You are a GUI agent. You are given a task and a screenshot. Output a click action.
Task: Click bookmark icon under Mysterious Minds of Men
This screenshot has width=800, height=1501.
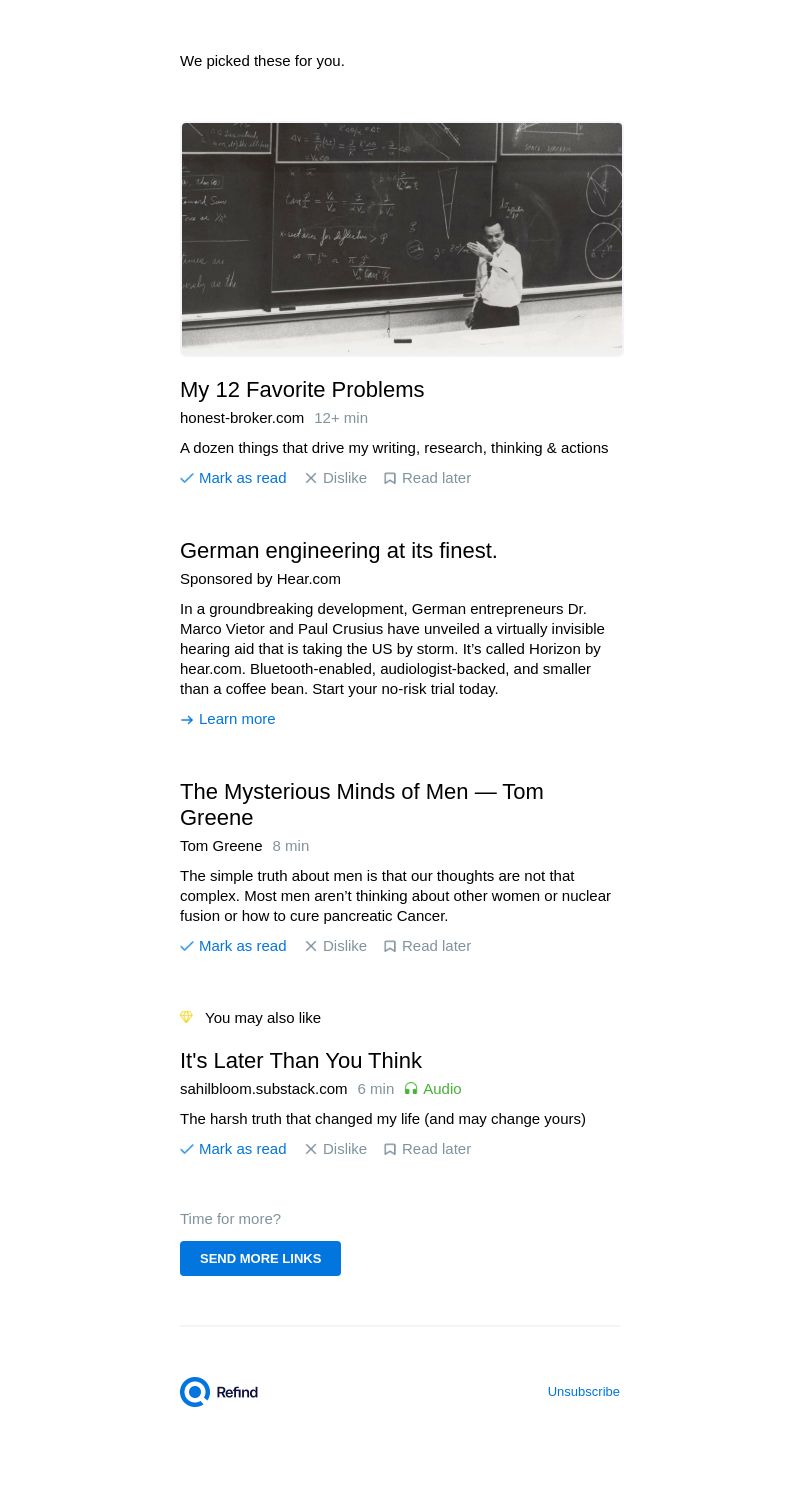pos(390,946)
